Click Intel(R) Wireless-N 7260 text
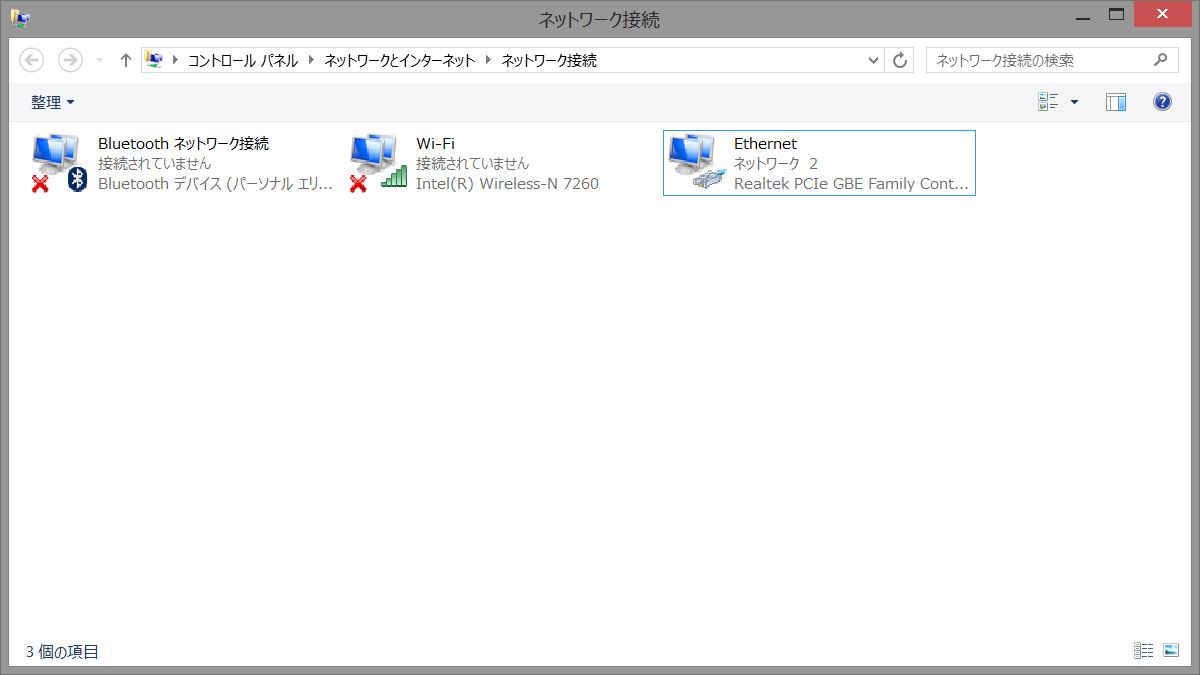Viewport: 1200px width, 675px height. click(507, 184)
